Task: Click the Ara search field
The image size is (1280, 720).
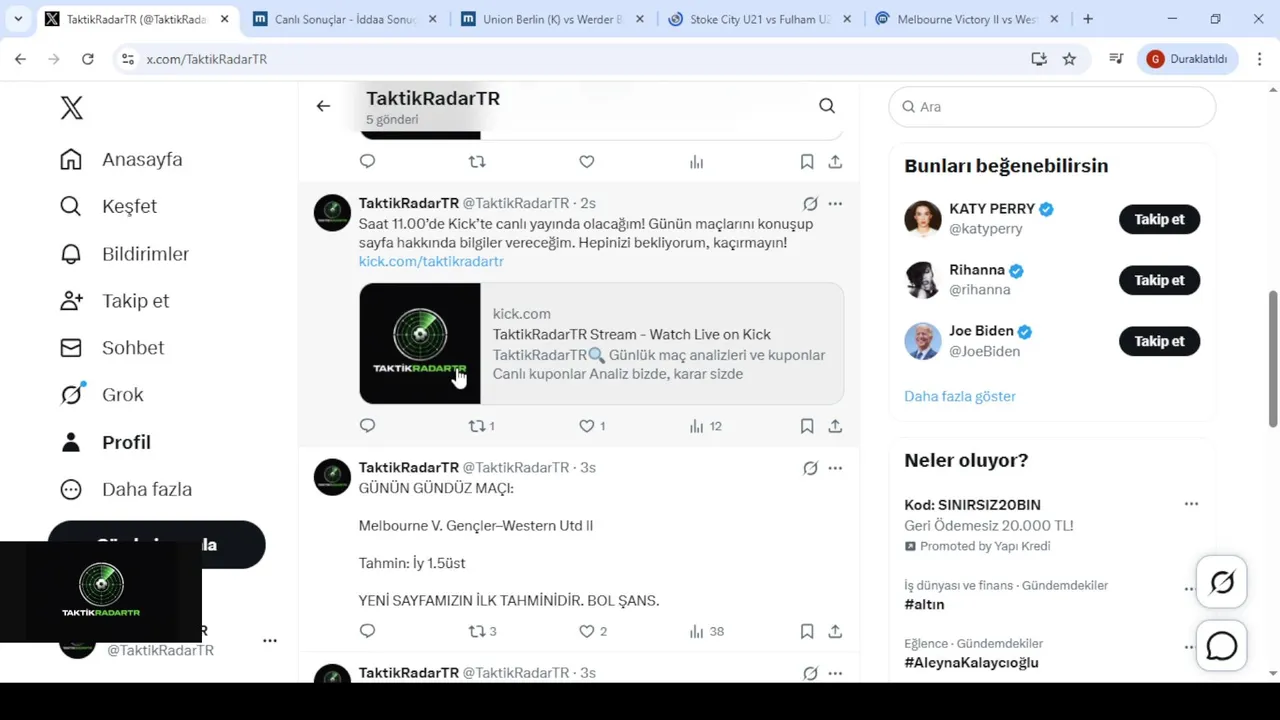Action: point(1052,106)
